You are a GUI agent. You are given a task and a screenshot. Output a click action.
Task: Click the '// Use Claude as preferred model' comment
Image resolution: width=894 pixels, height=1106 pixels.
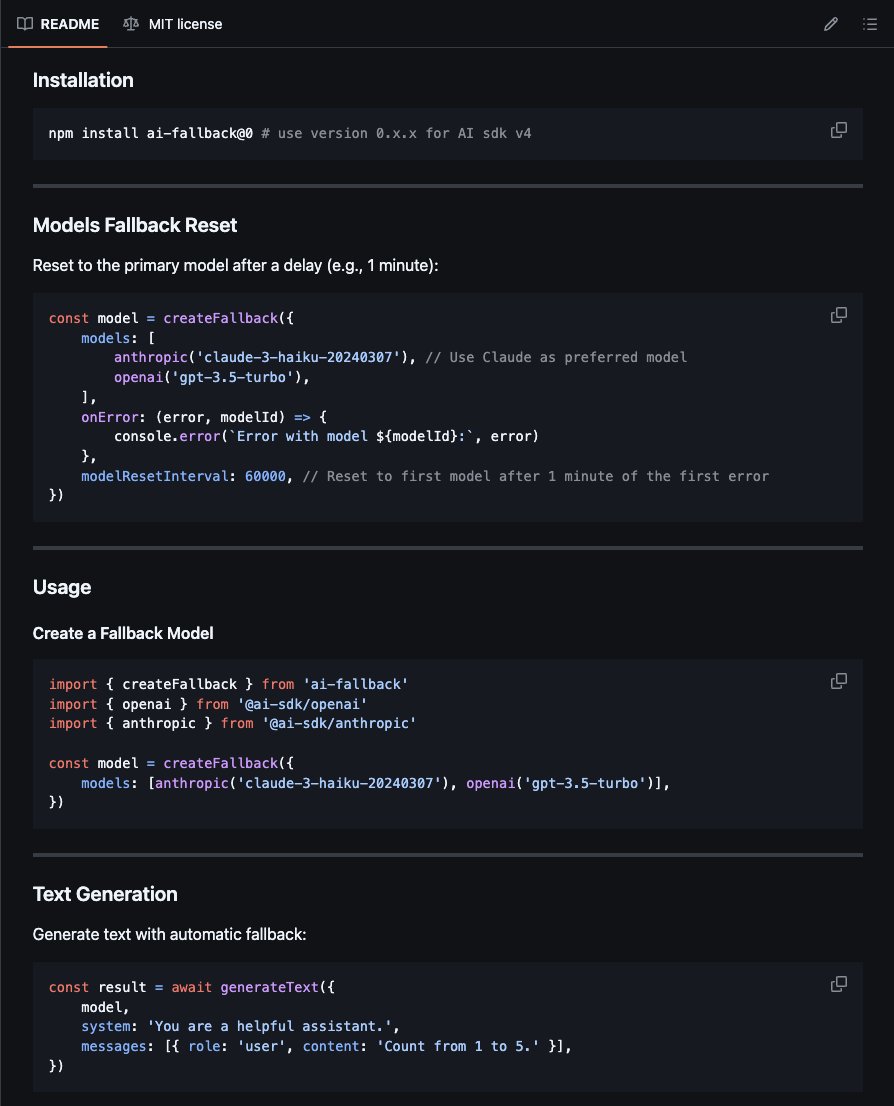pos(556,358)
